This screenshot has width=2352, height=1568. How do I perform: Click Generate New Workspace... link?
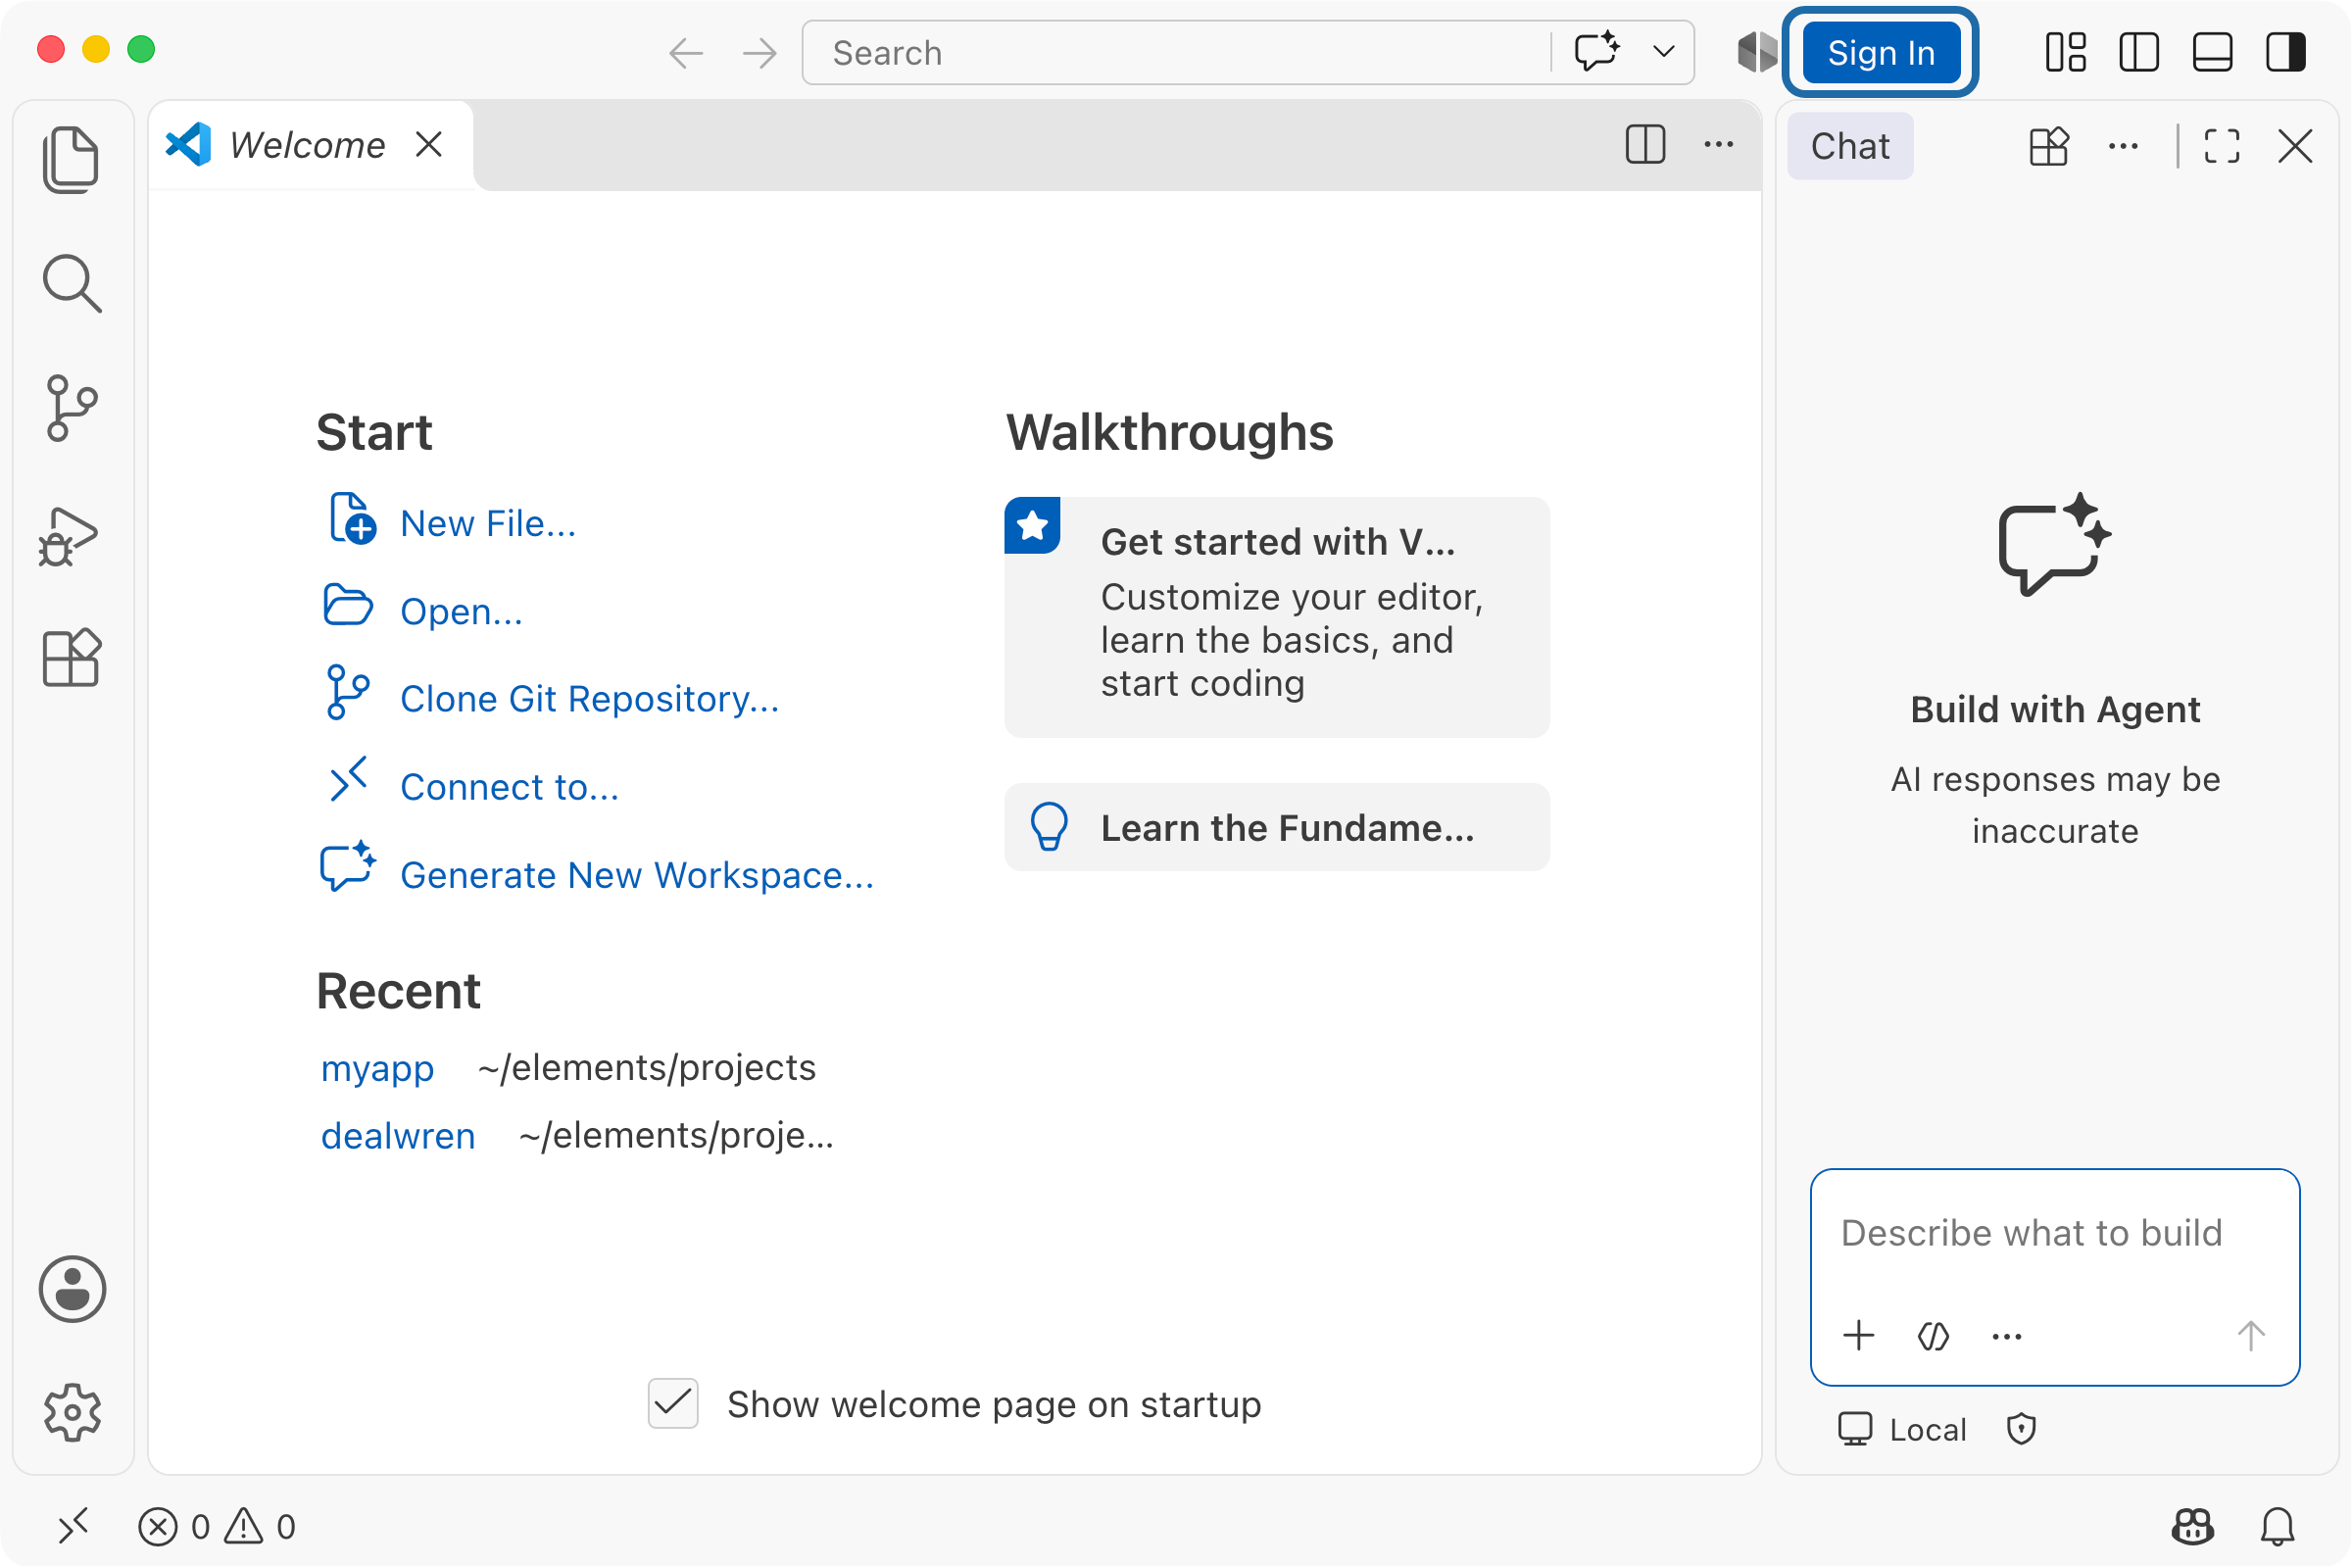(637, 875)
